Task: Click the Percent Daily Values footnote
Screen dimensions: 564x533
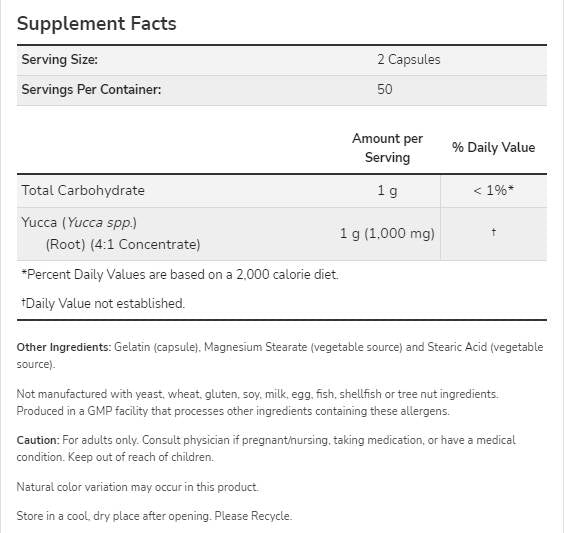Action: click(180, 275)
